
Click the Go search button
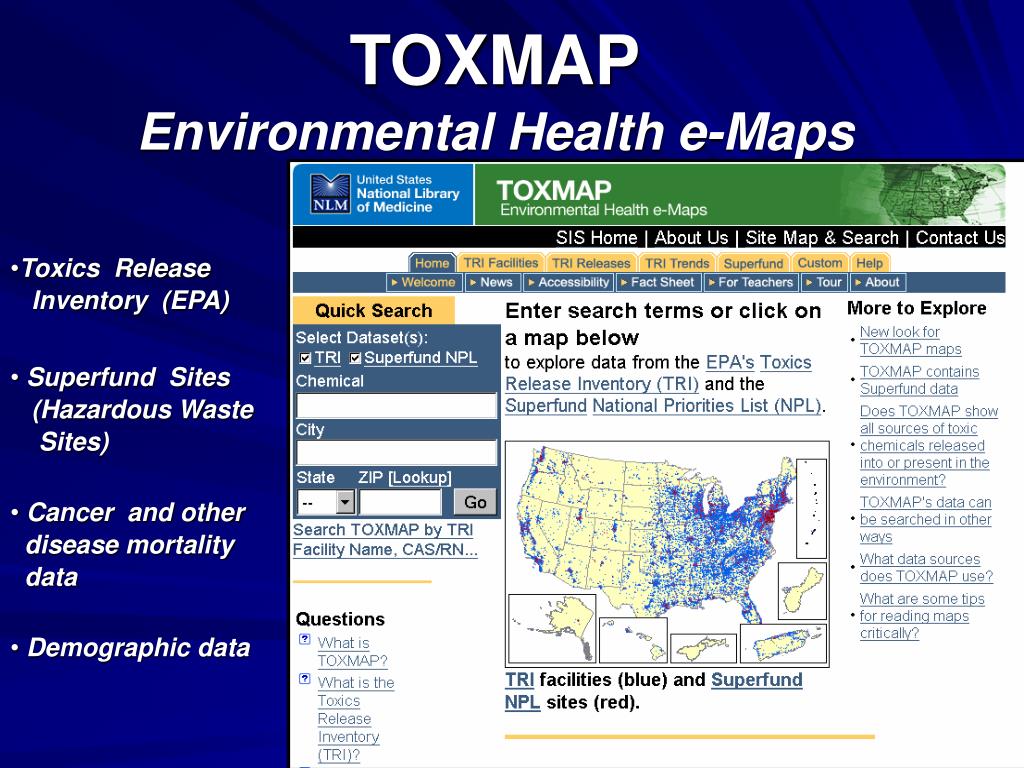pos(475,502)
